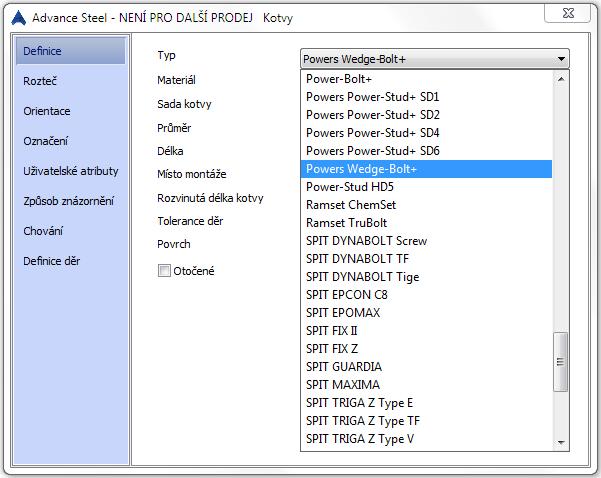This screenshot has height=478, width=601.
Task: Click the Advance Steel logo icon in title bar
Action: point(18,18)
